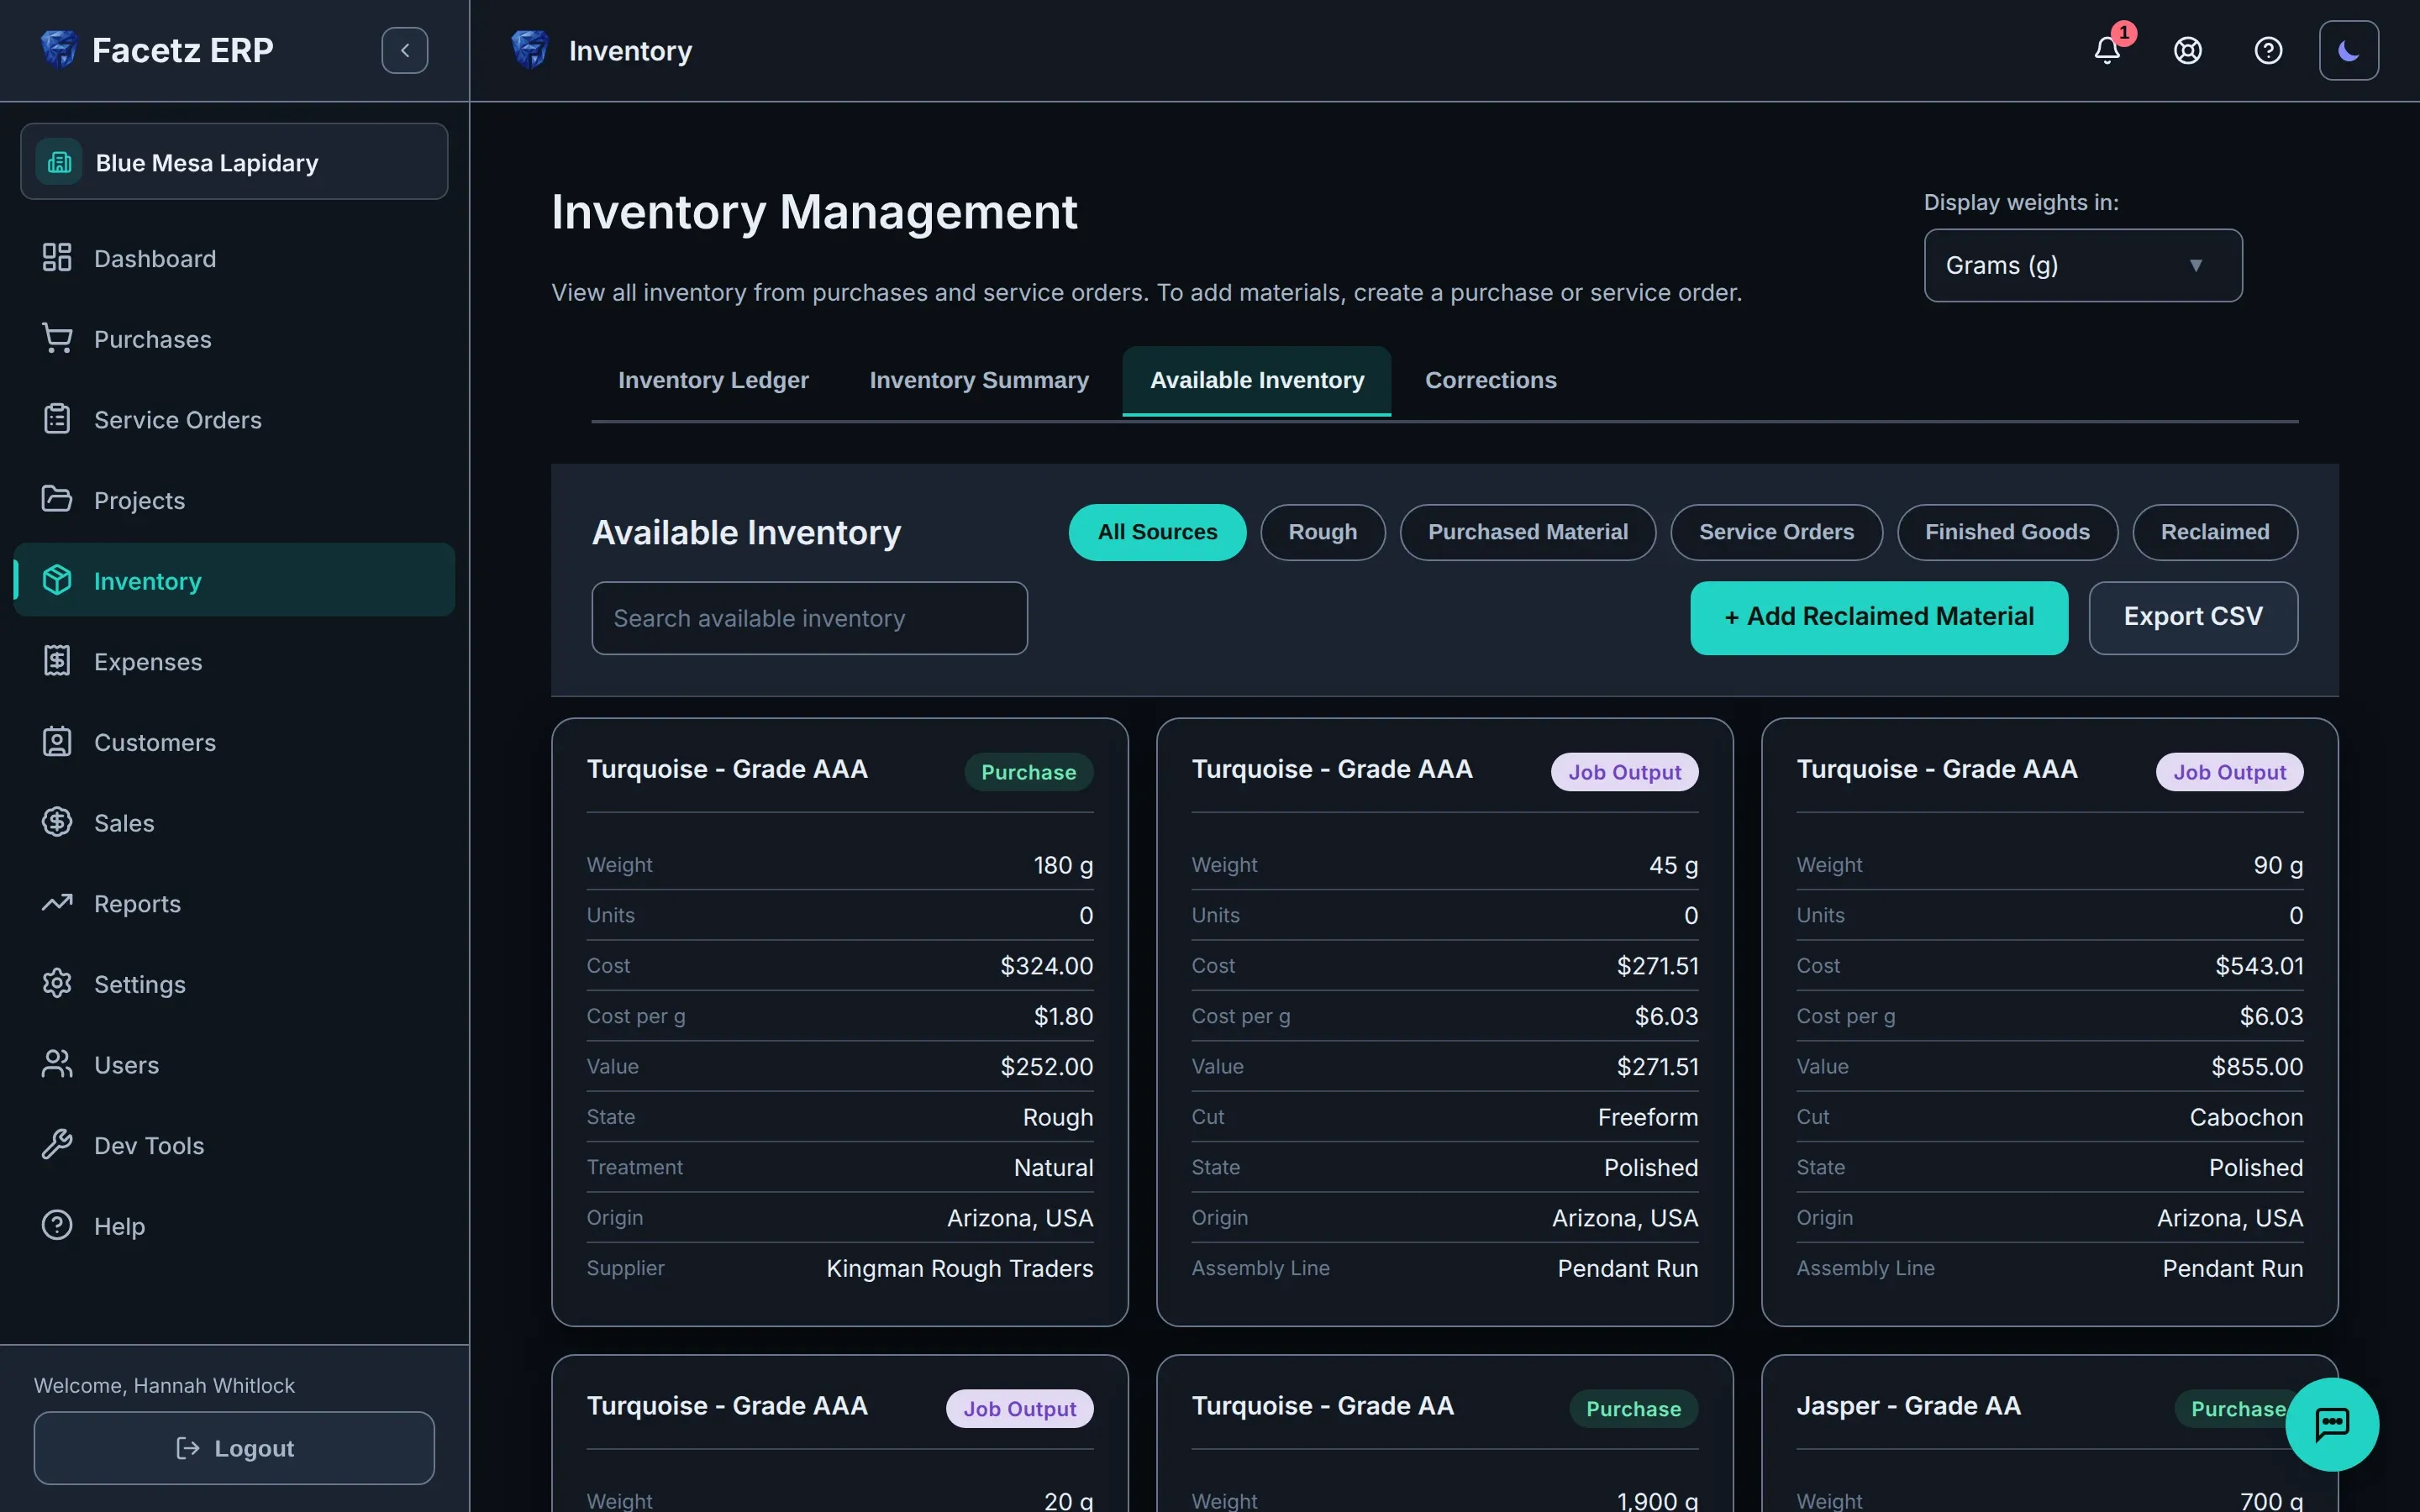
Task: Click the Help icon in sidebar
Action: point(57,1225)
